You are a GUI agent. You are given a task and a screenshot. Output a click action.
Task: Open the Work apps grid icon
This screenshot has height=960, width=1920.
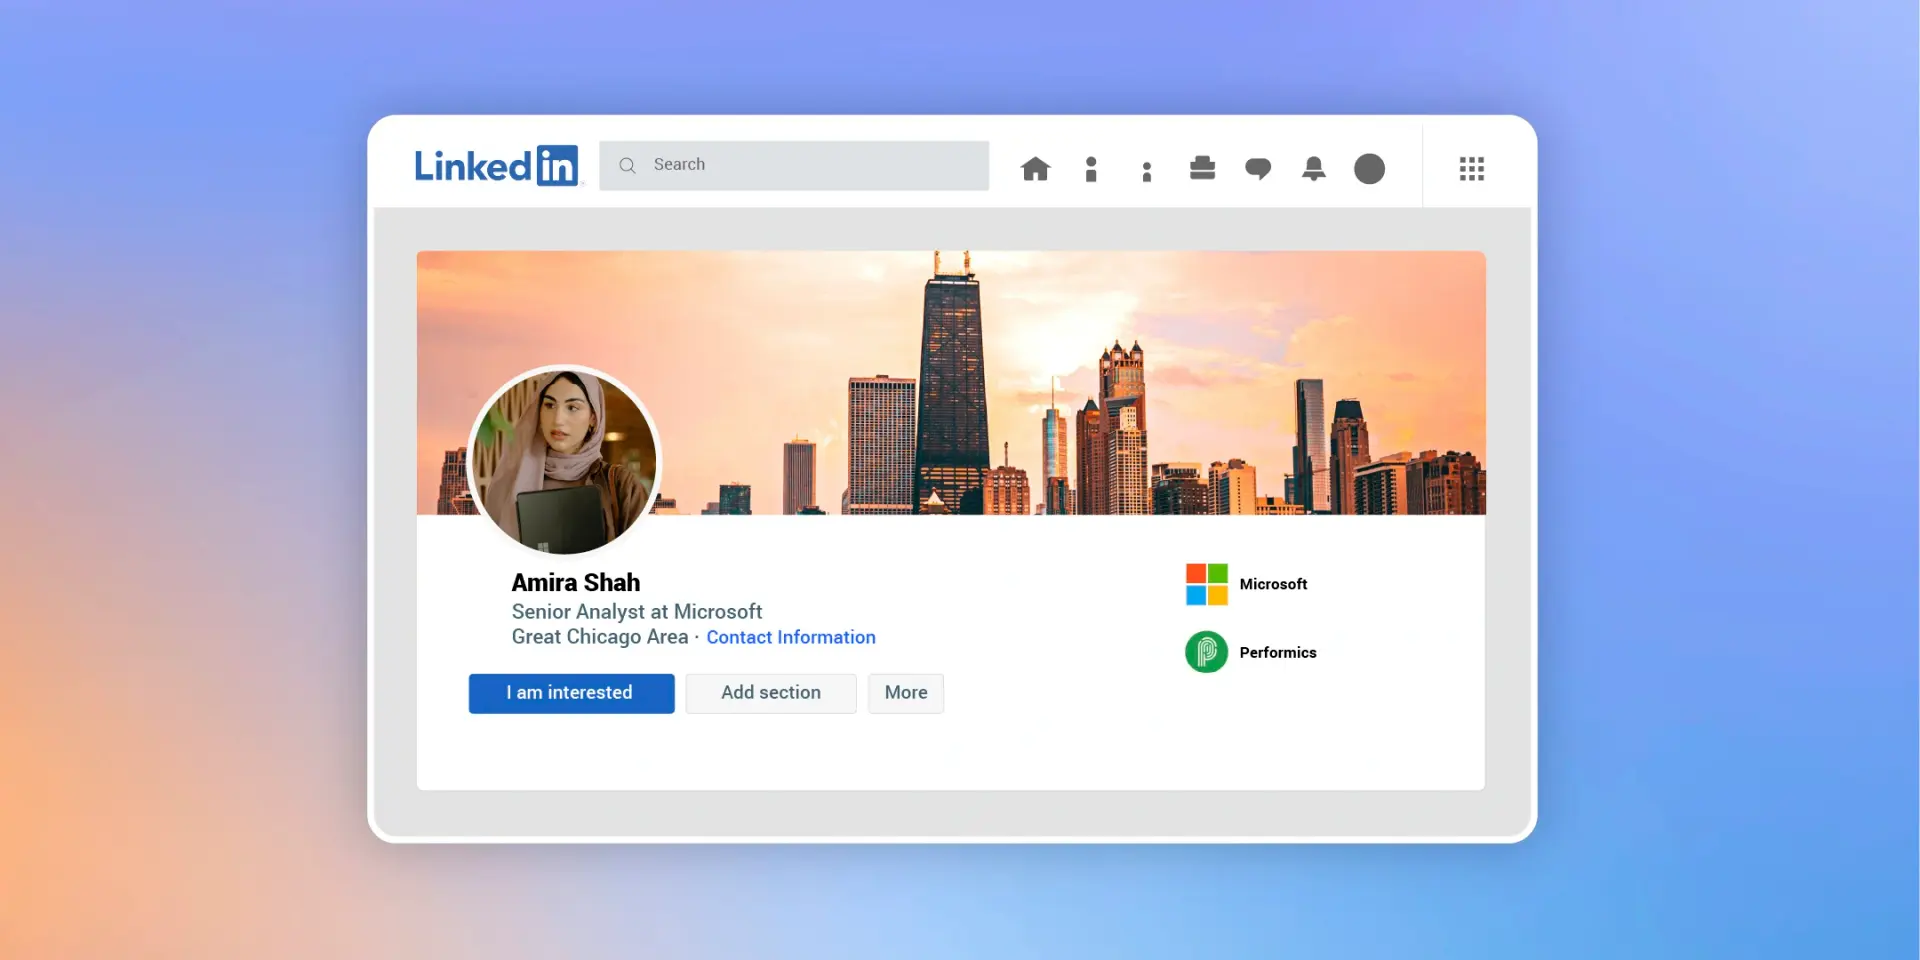pyautogui.click(x=1471, y=168)
